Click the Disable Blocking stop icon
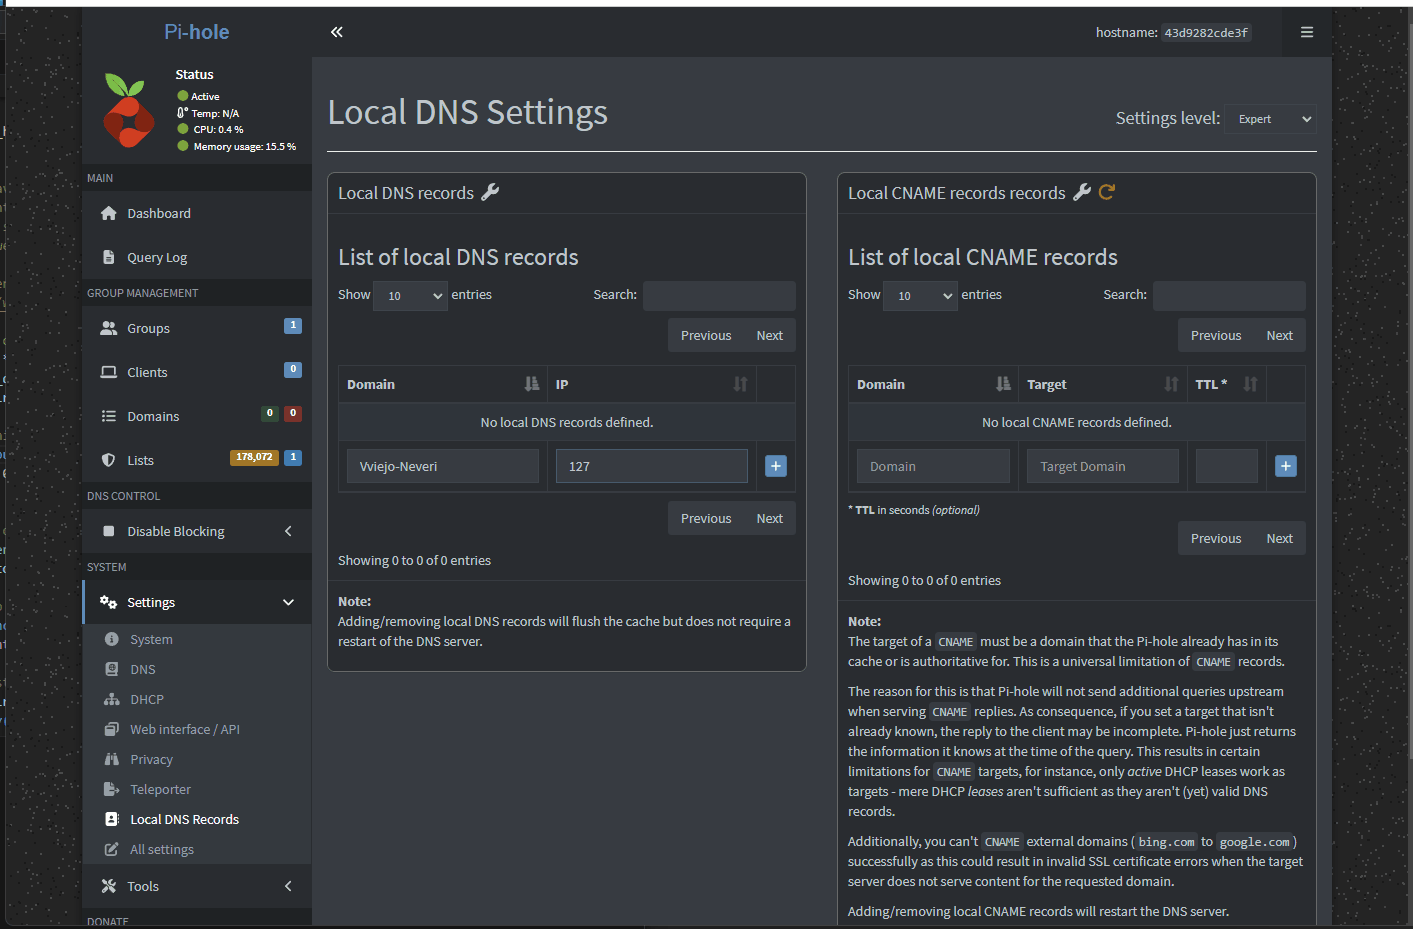This screenshot has height=929, width=1413. coord(109,531)
